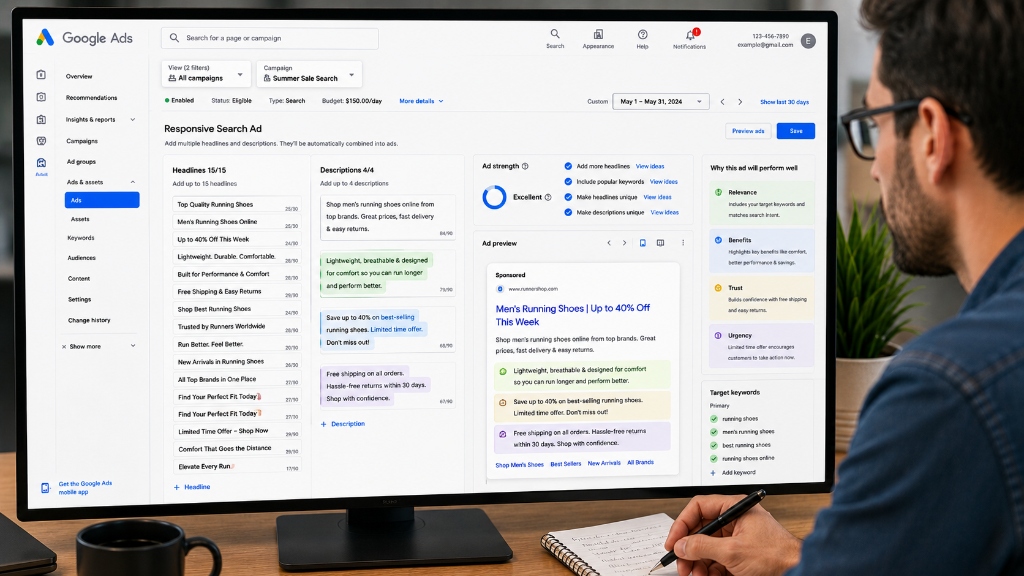Screen dimensions: 1024x576
Task: Switch Ad preview to mobile view
Action: pyautogui.click(x=643, y=243)
